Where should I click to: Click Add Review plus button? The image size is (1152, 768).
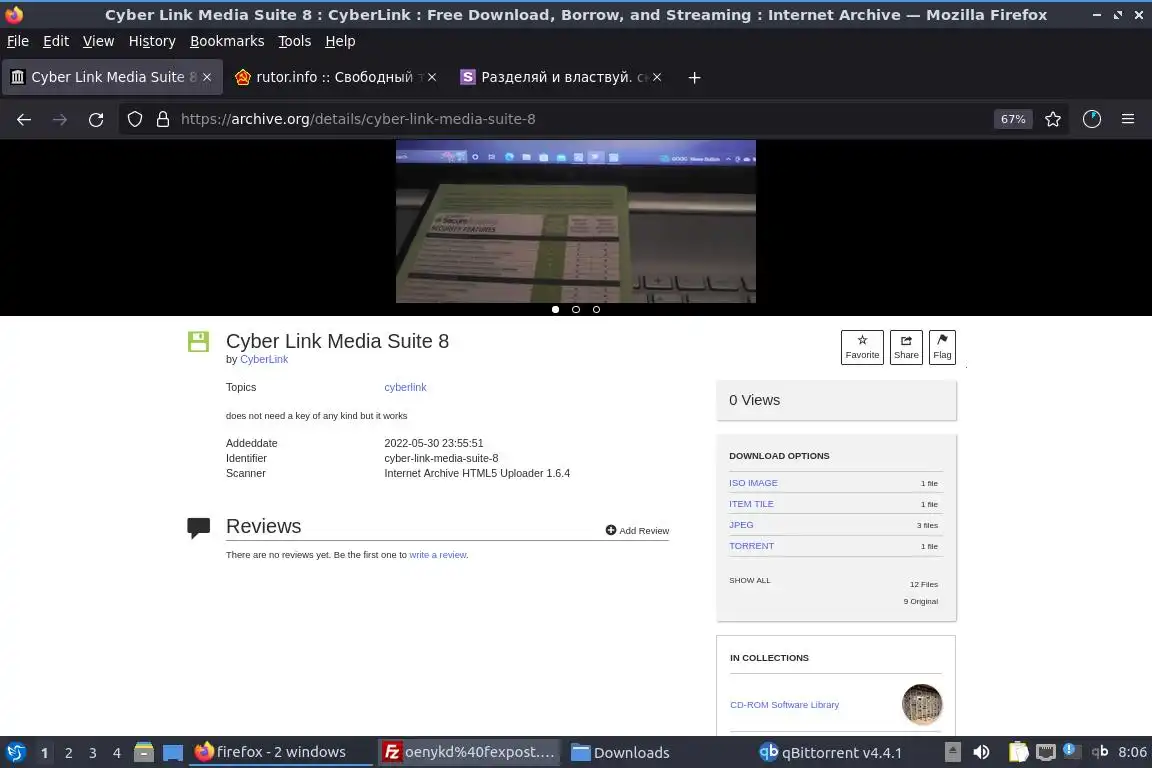coord(637,531)
